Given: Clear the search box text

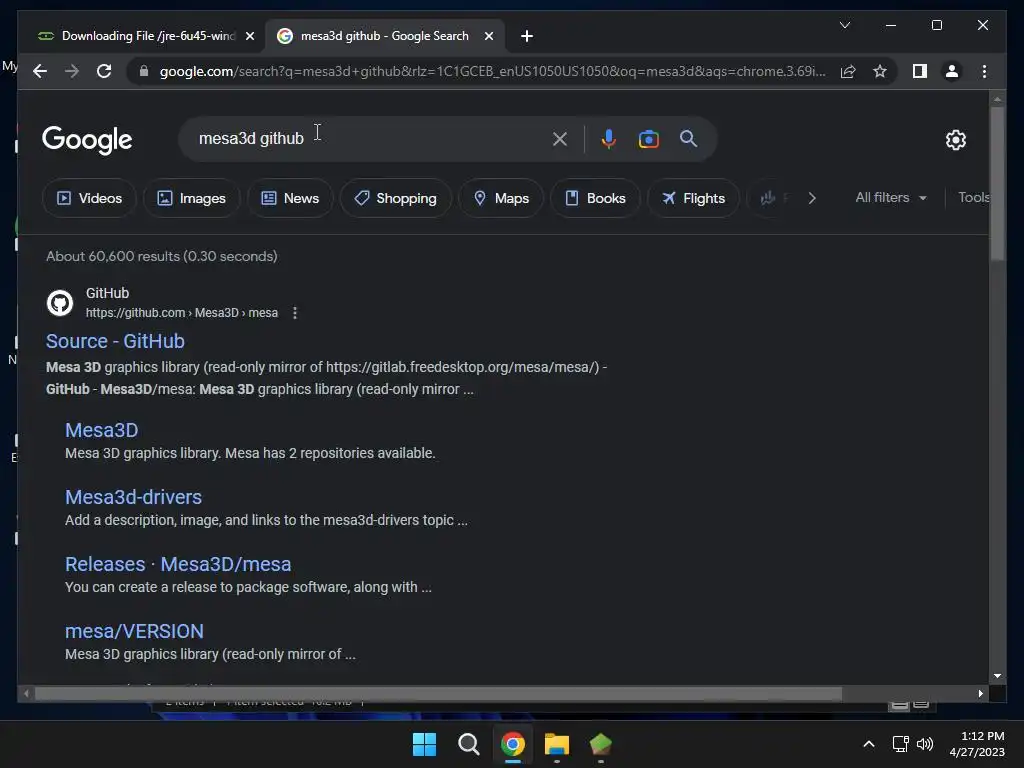Looking at the screenshot, I should [560, 138].
